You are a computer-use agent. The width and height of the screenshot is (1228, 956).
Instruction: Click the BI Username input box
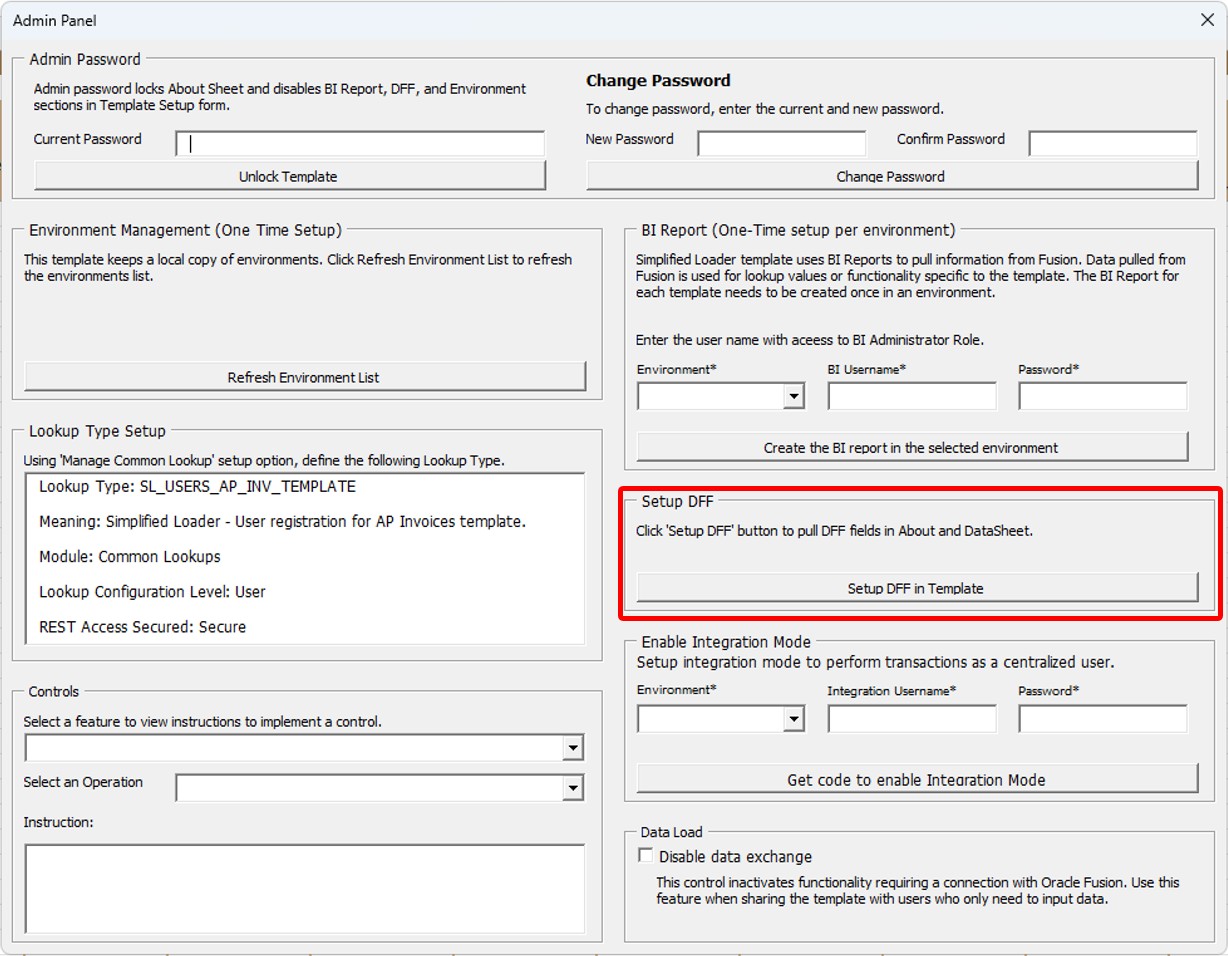click(912, 396)
